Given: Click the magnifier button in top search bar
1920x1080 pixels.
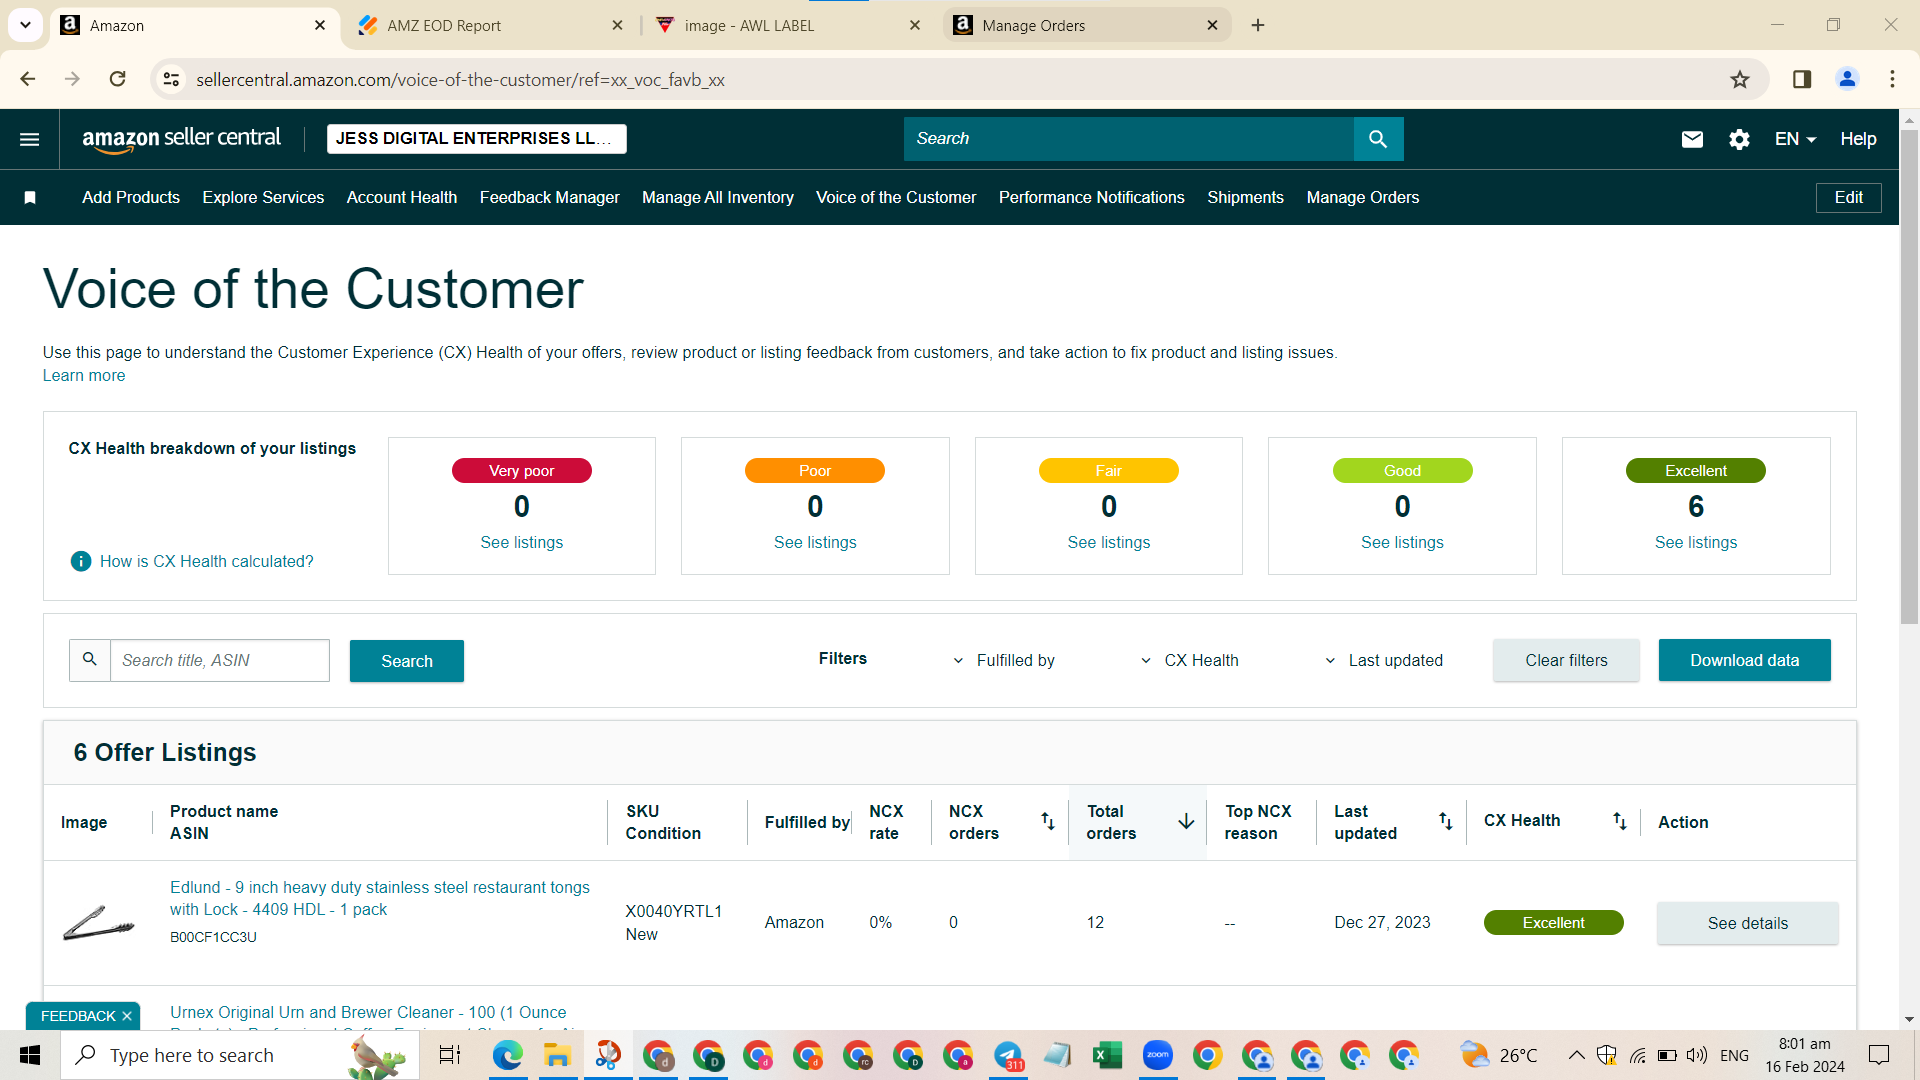Looking at the screenshot, I should (x=1378, y=139).
